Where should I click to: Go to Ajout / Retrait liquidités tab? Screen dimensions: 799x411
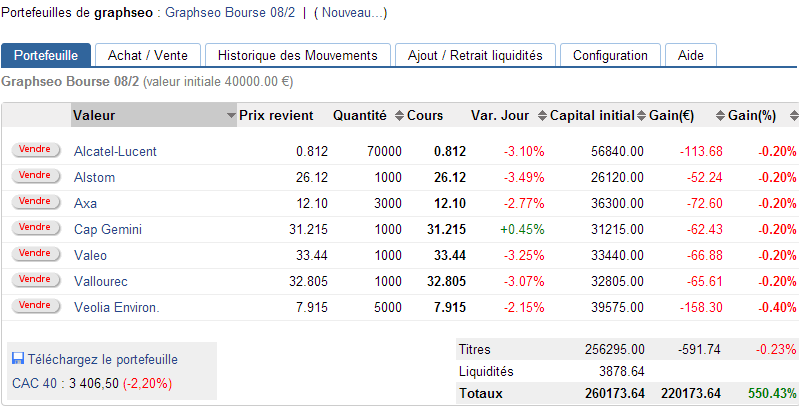pyautogui.click(x=475, y=55)
